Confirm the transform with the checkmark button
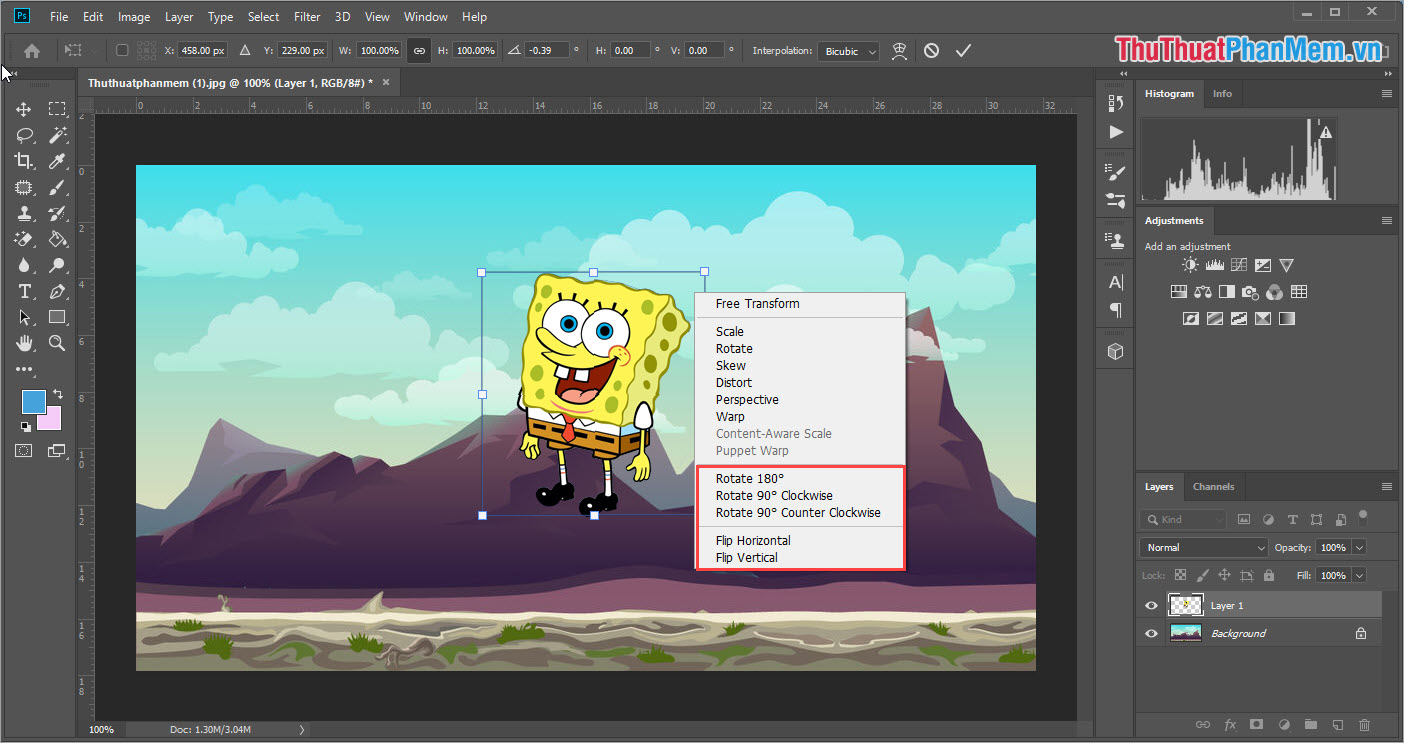The width and height of the screenshot is (1404, 743). [962, 50]
